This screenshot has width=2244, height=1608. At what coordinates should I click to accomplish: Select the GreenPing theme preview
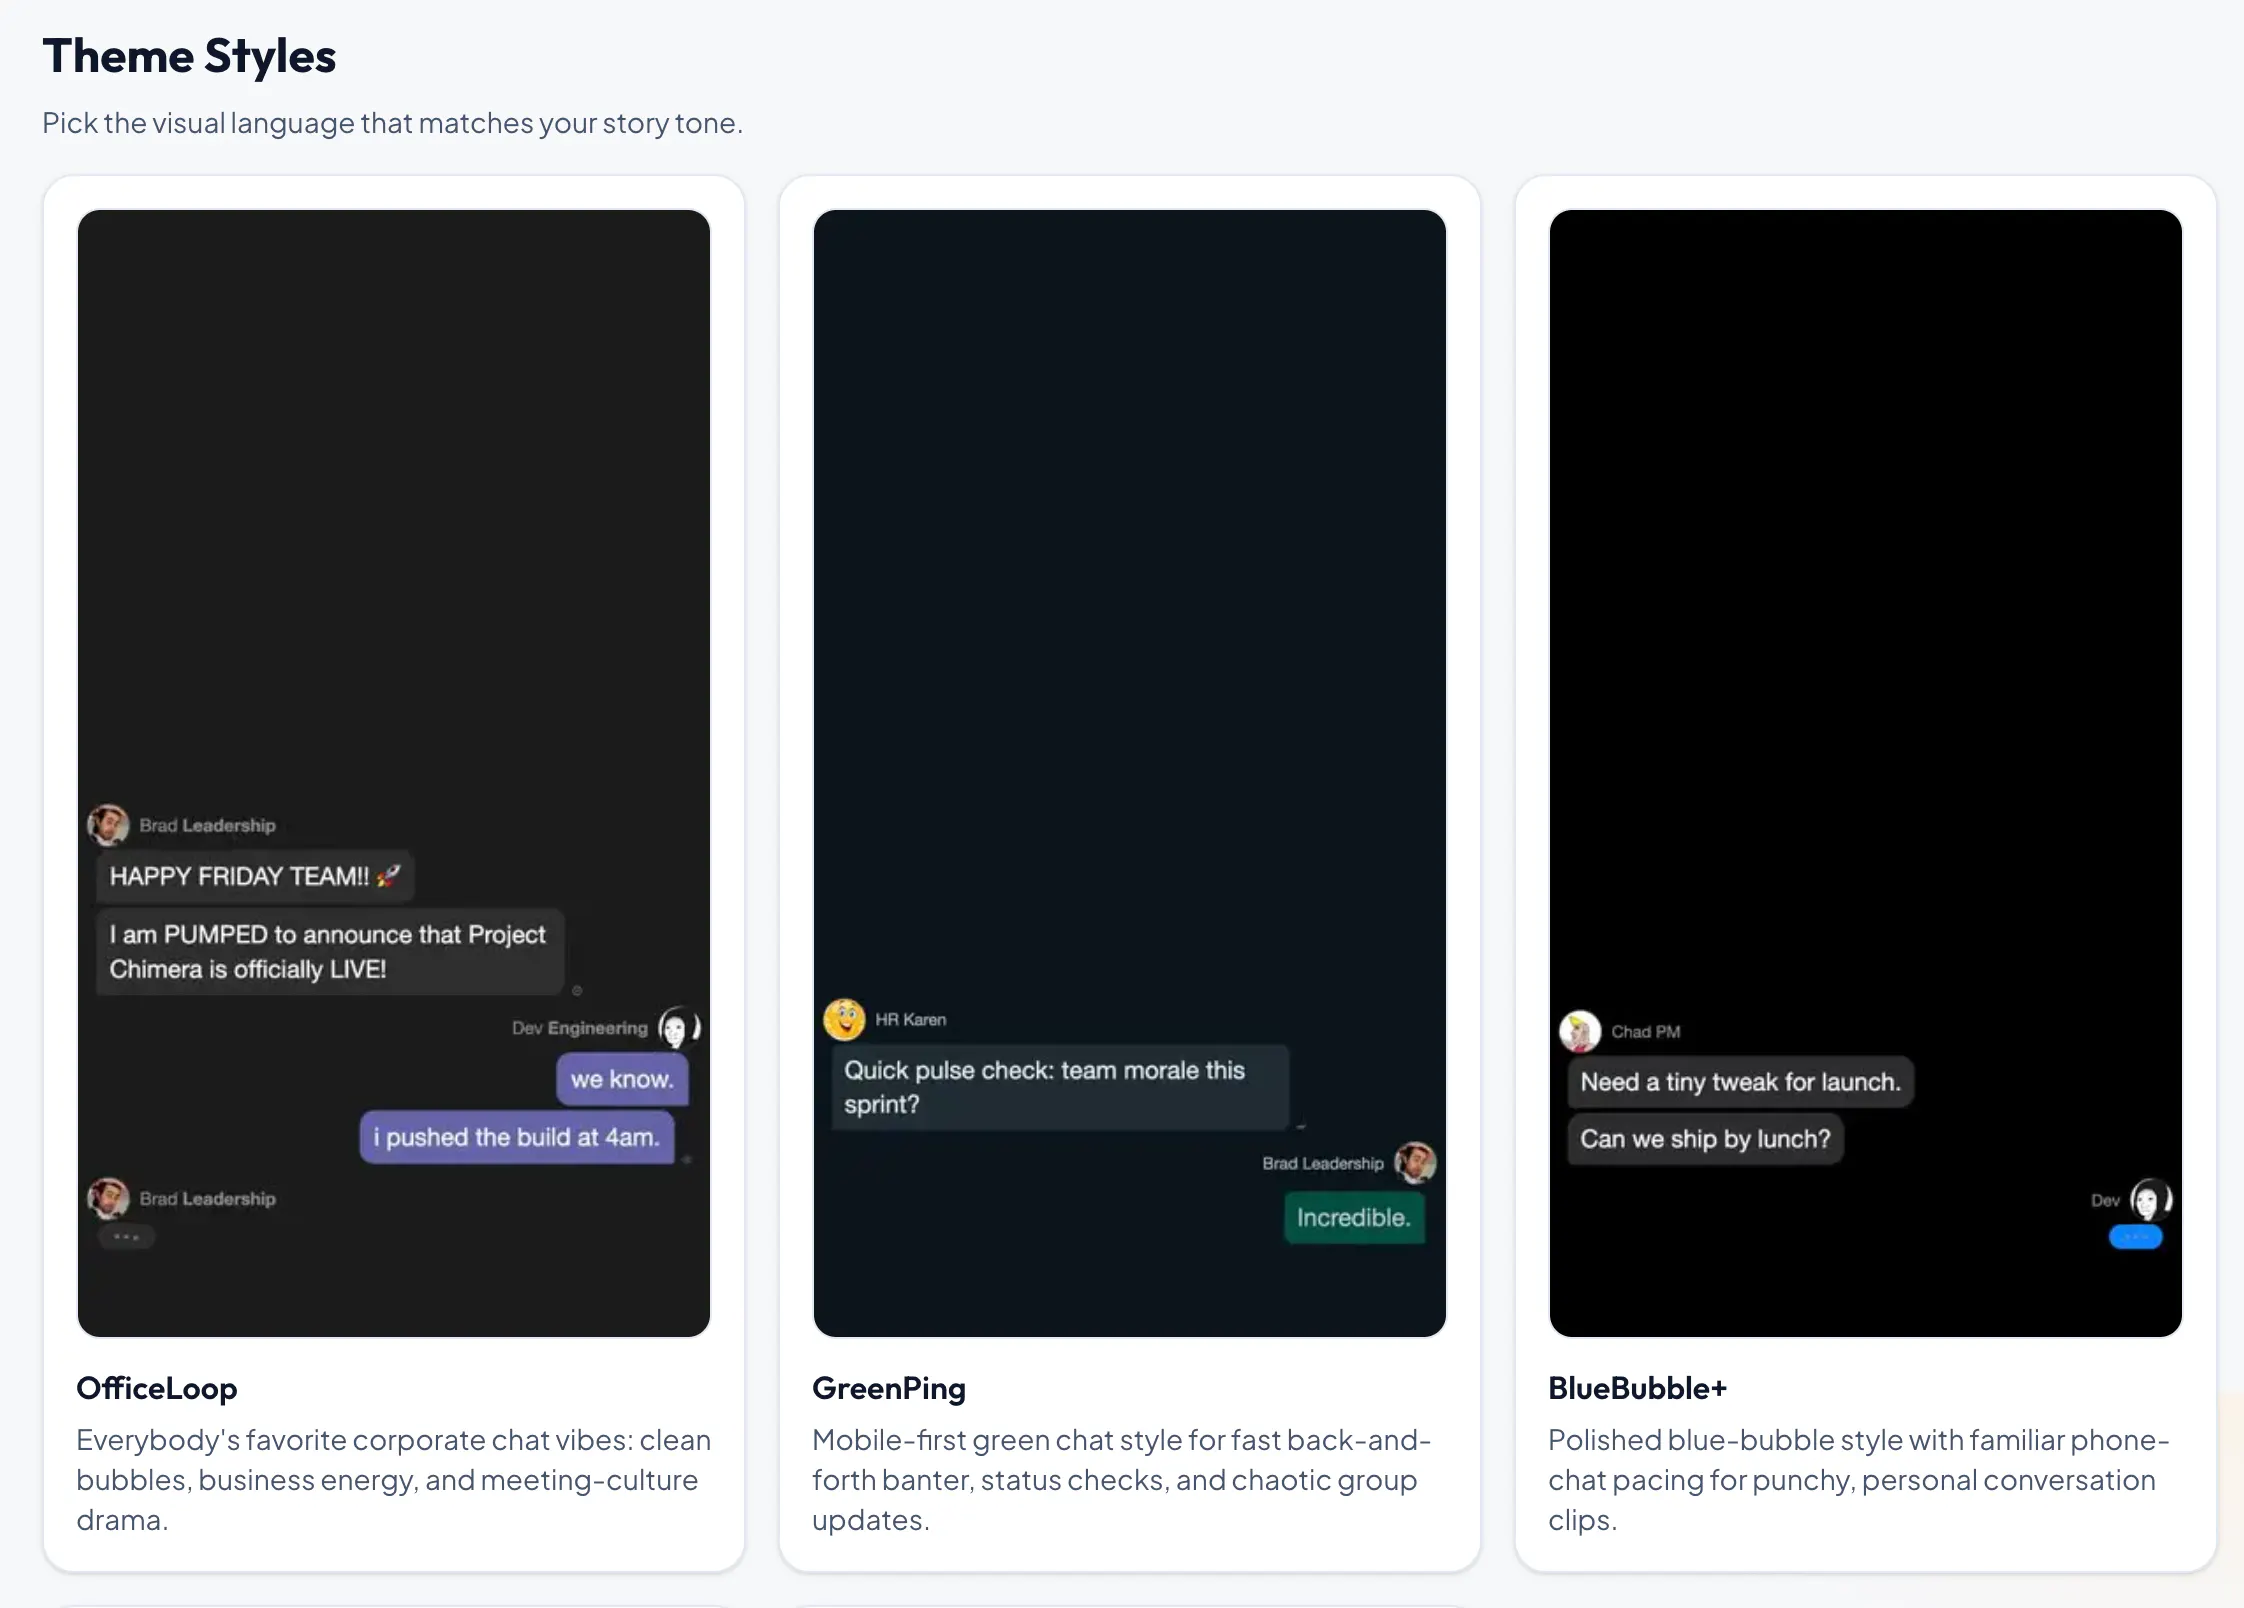point(1130,773)
